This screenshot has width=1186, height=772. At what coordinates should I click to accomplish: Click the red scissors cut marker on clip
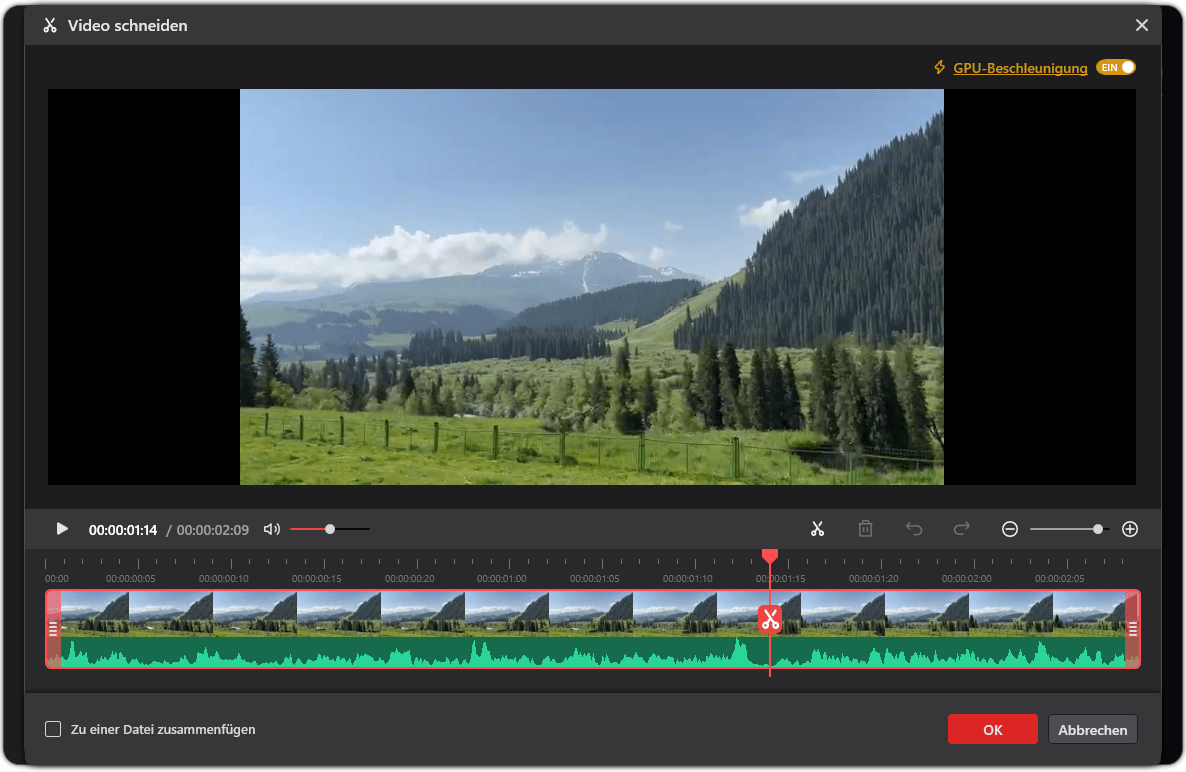click(770, 619)
